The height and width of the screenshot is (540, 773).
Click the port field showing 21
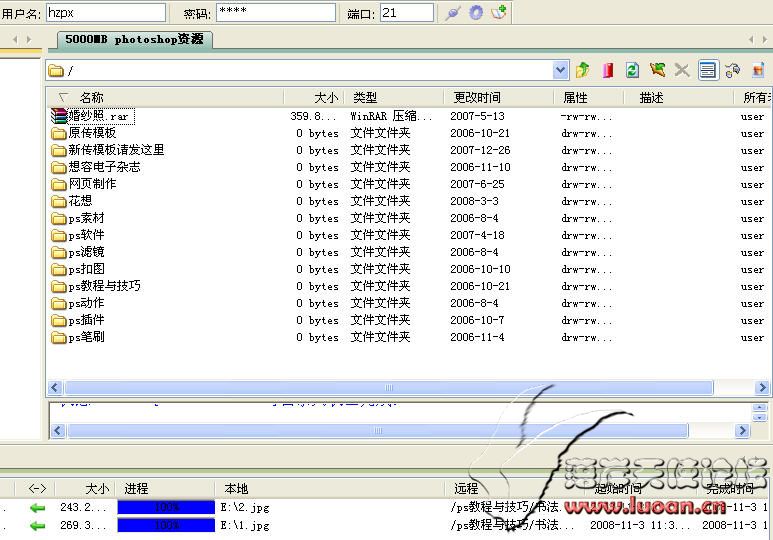[x=407, y=13]
